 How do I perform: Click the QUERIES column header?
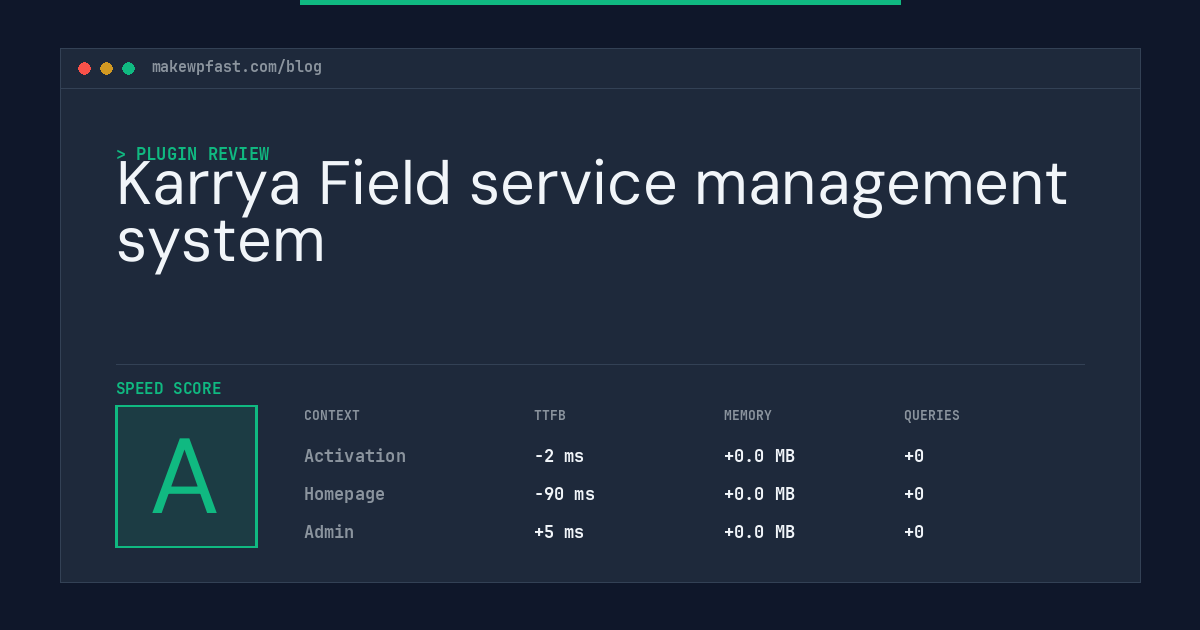(x=932, y=416)
